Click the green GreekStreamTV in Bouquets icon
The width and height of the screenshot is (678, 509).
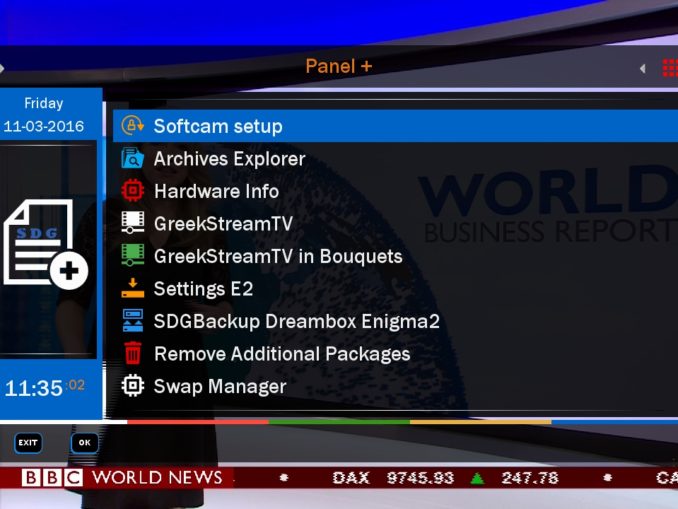click(132, 255)
